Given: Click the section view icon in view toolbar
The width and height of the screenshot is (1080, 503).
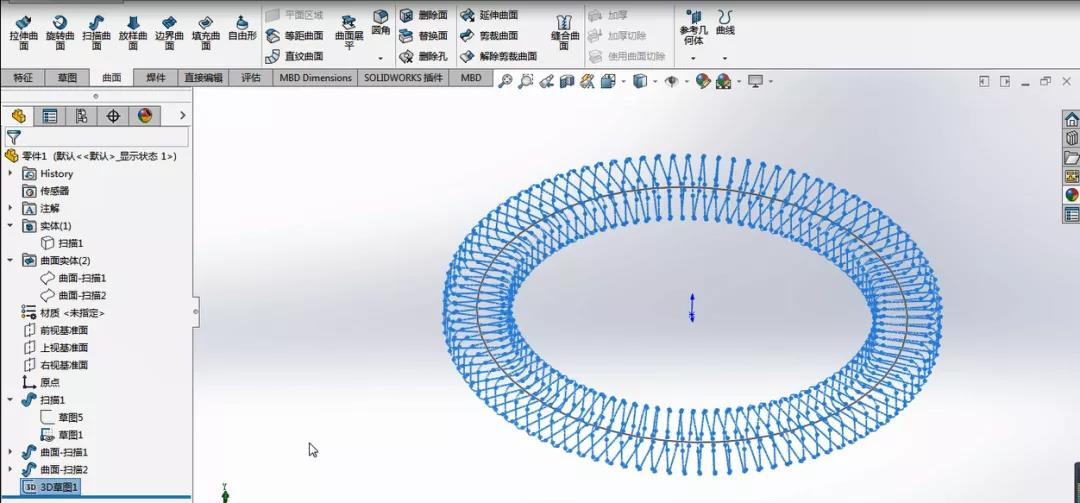Looking at the screenshot, I should [567, 81].
